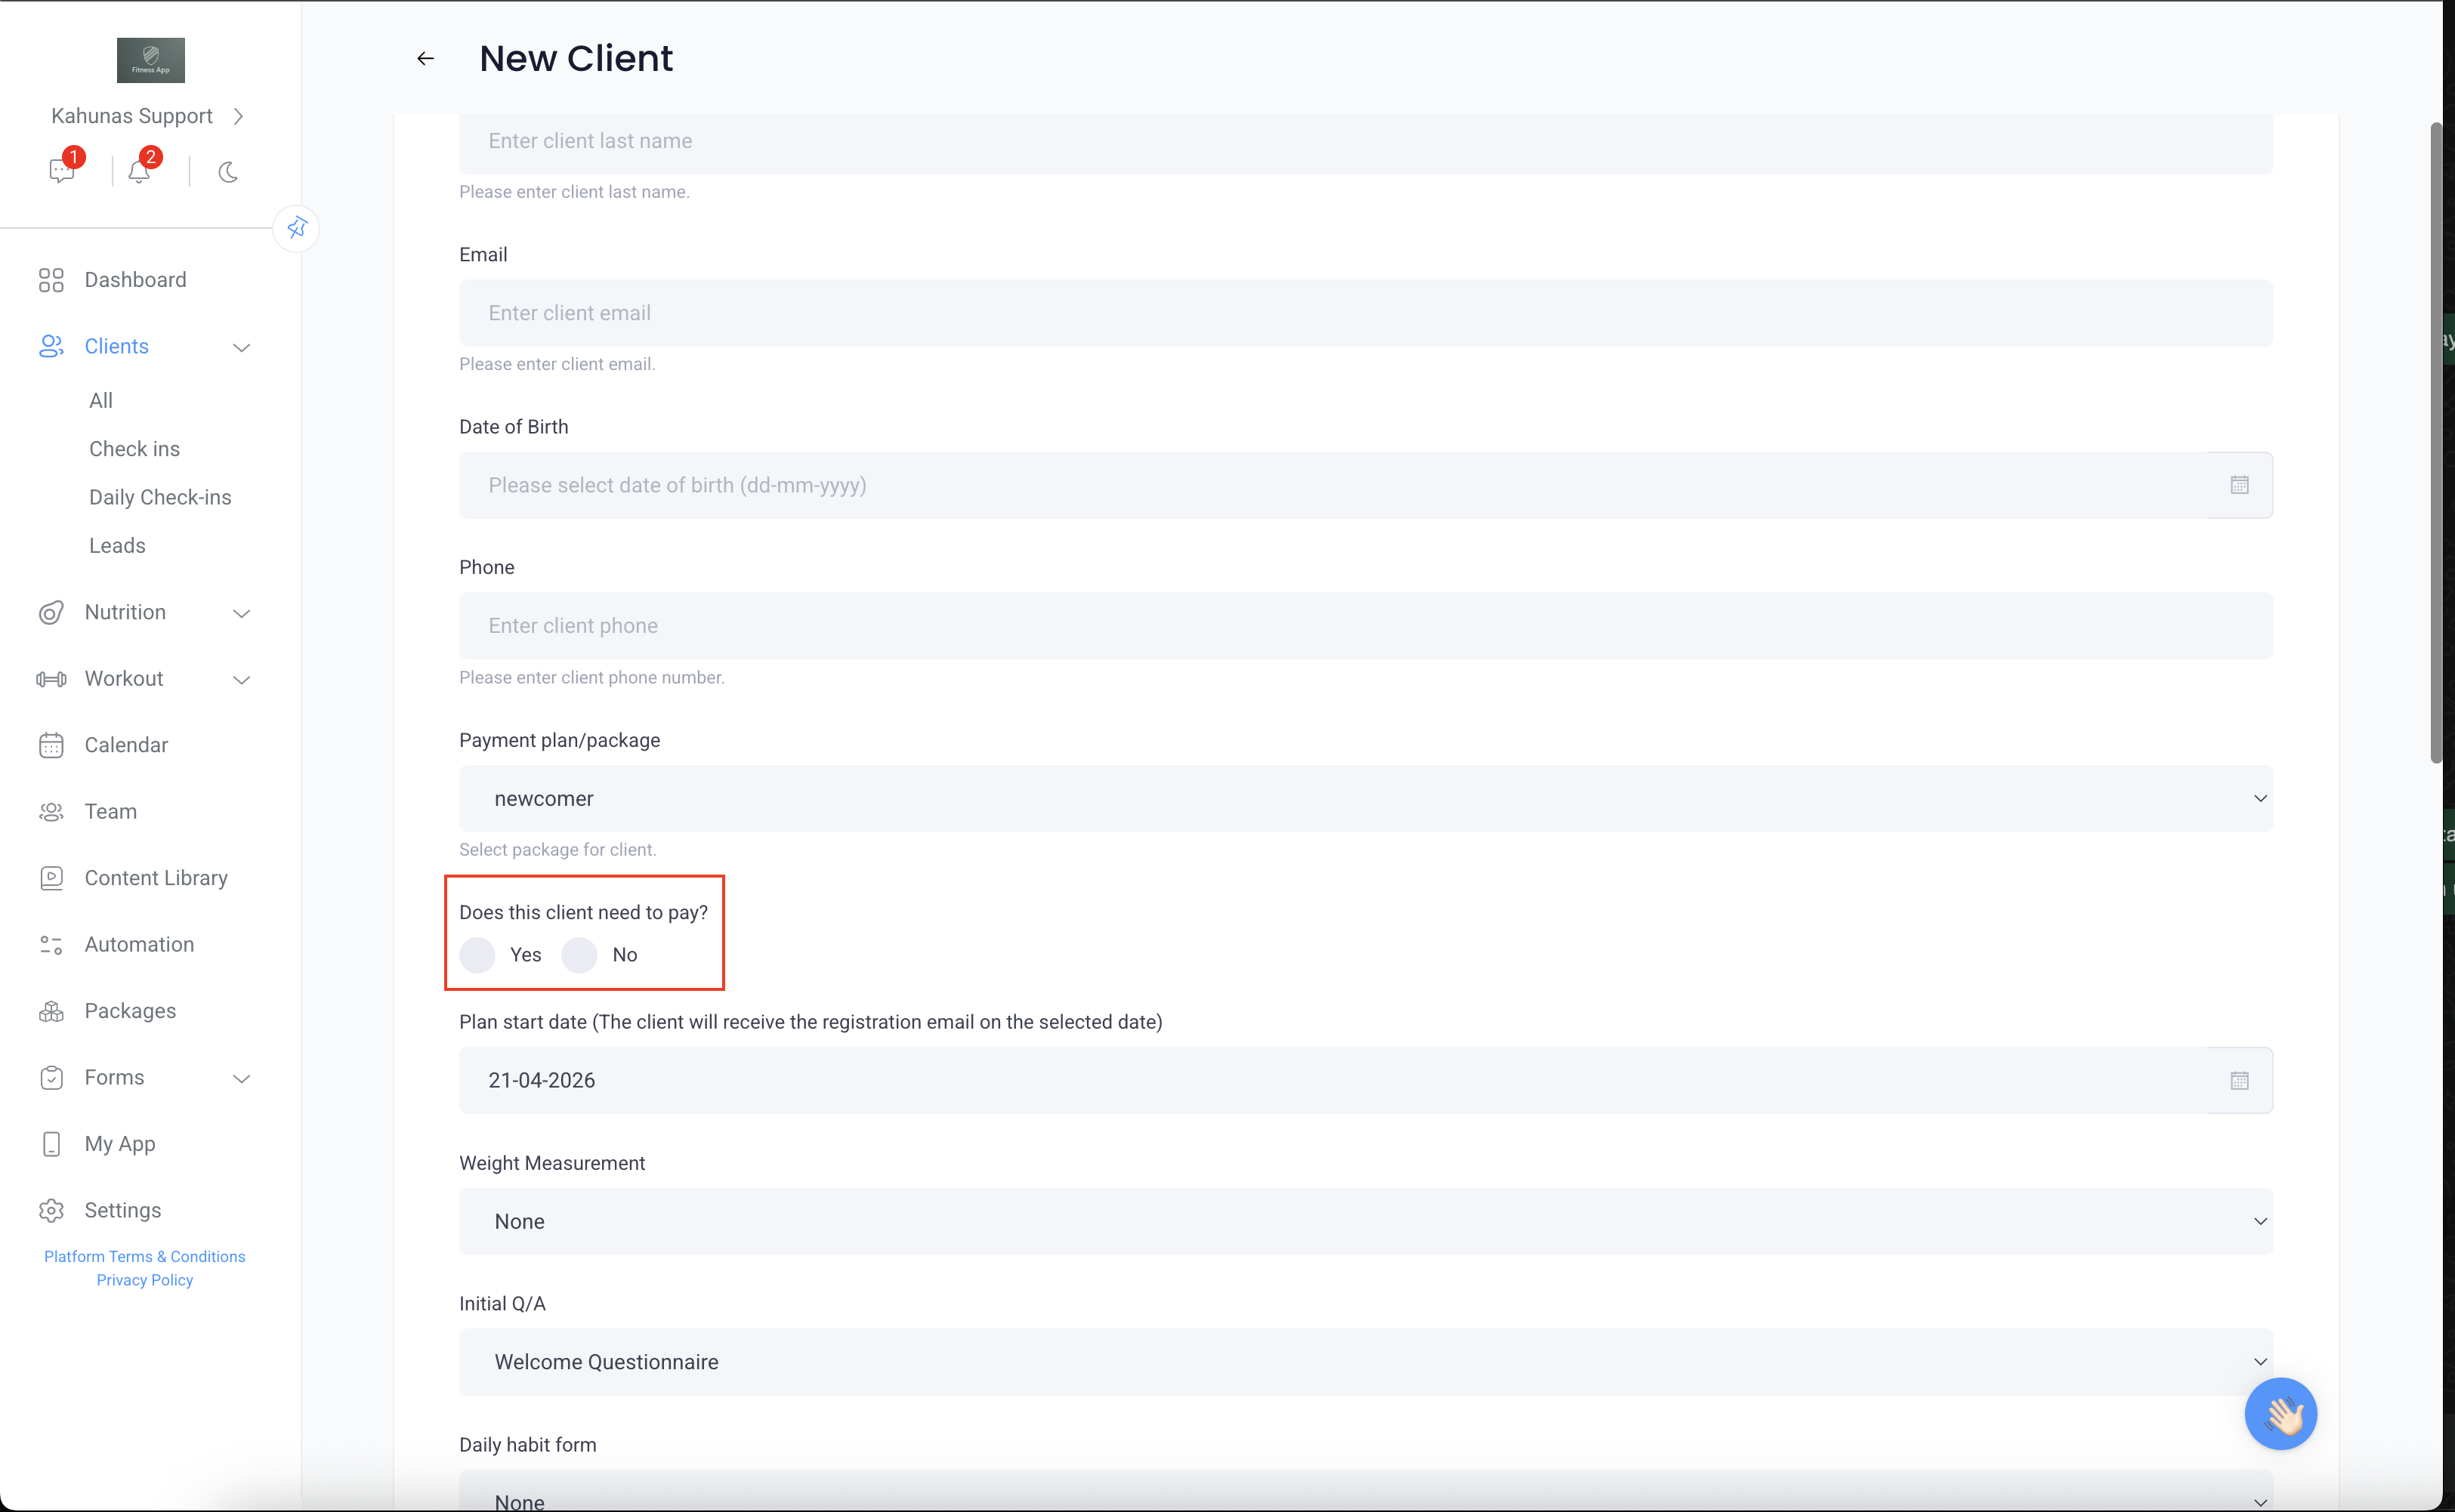Open date of birth calendar icon
Image resolution: width=2455 pixels, height=1512 pixels.
point(2239,485)
